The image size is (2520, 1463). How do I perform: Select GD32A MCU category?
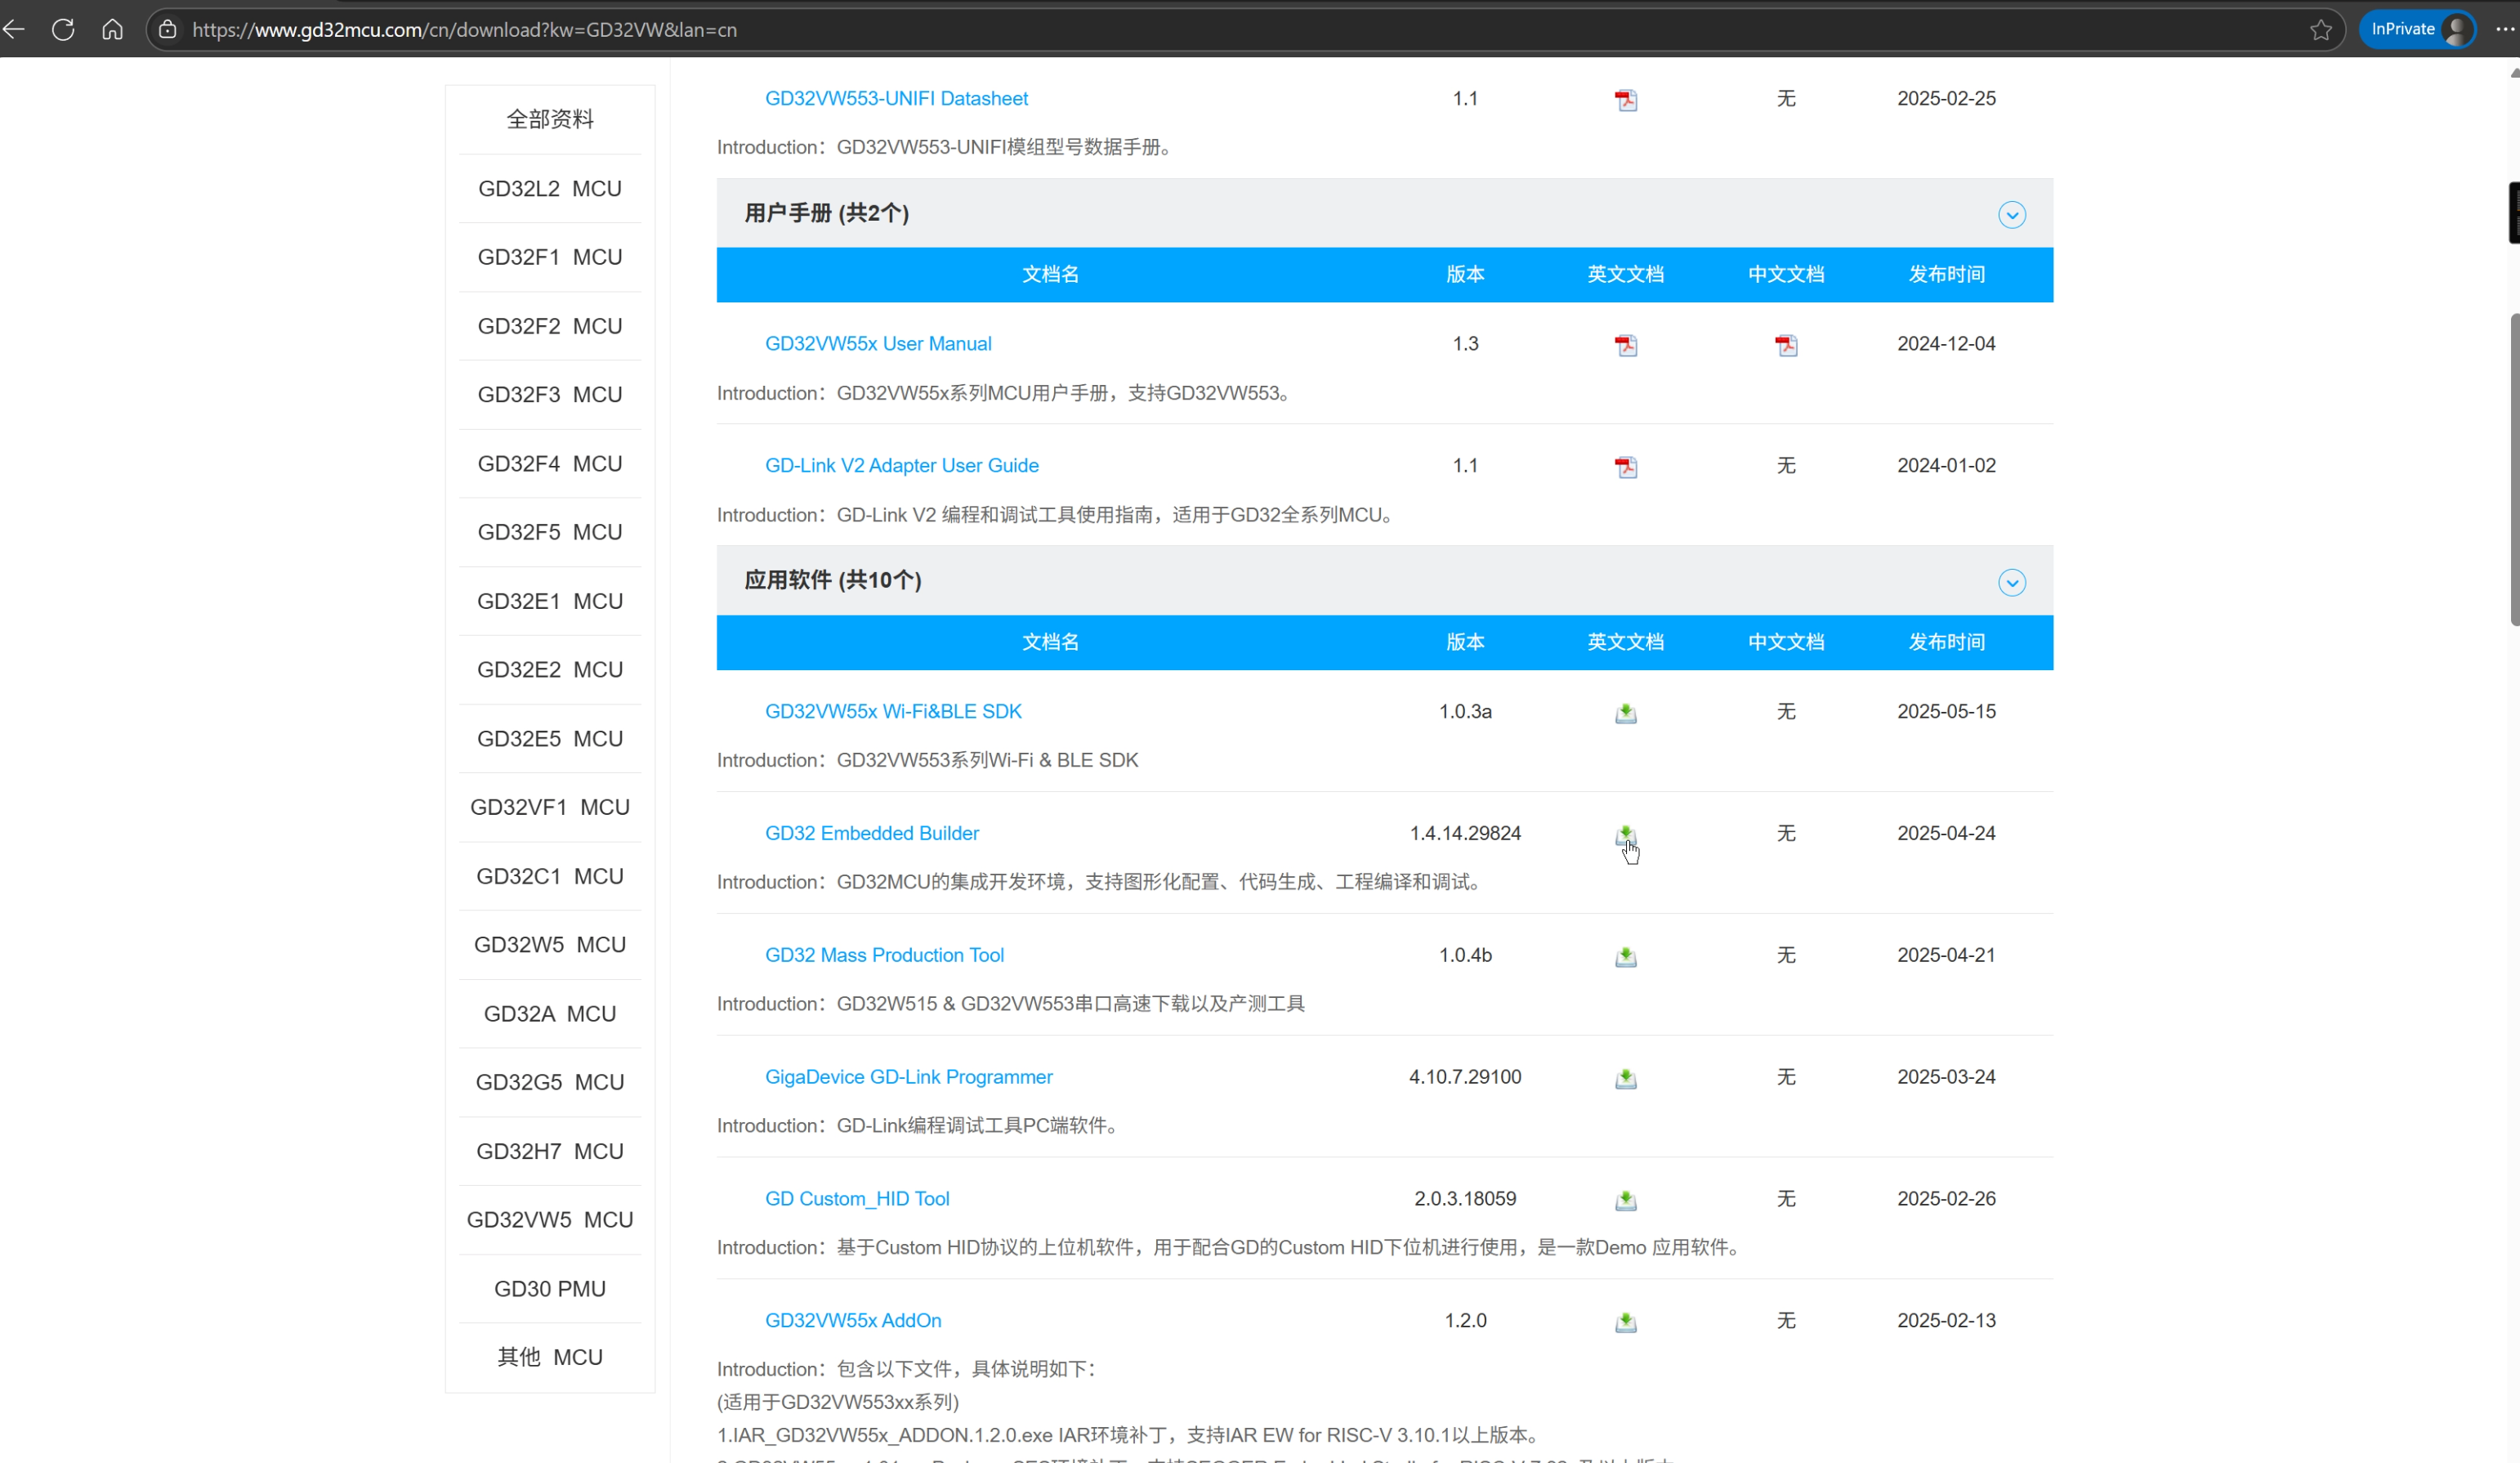pyautogui.click(x=550, y=1014)
